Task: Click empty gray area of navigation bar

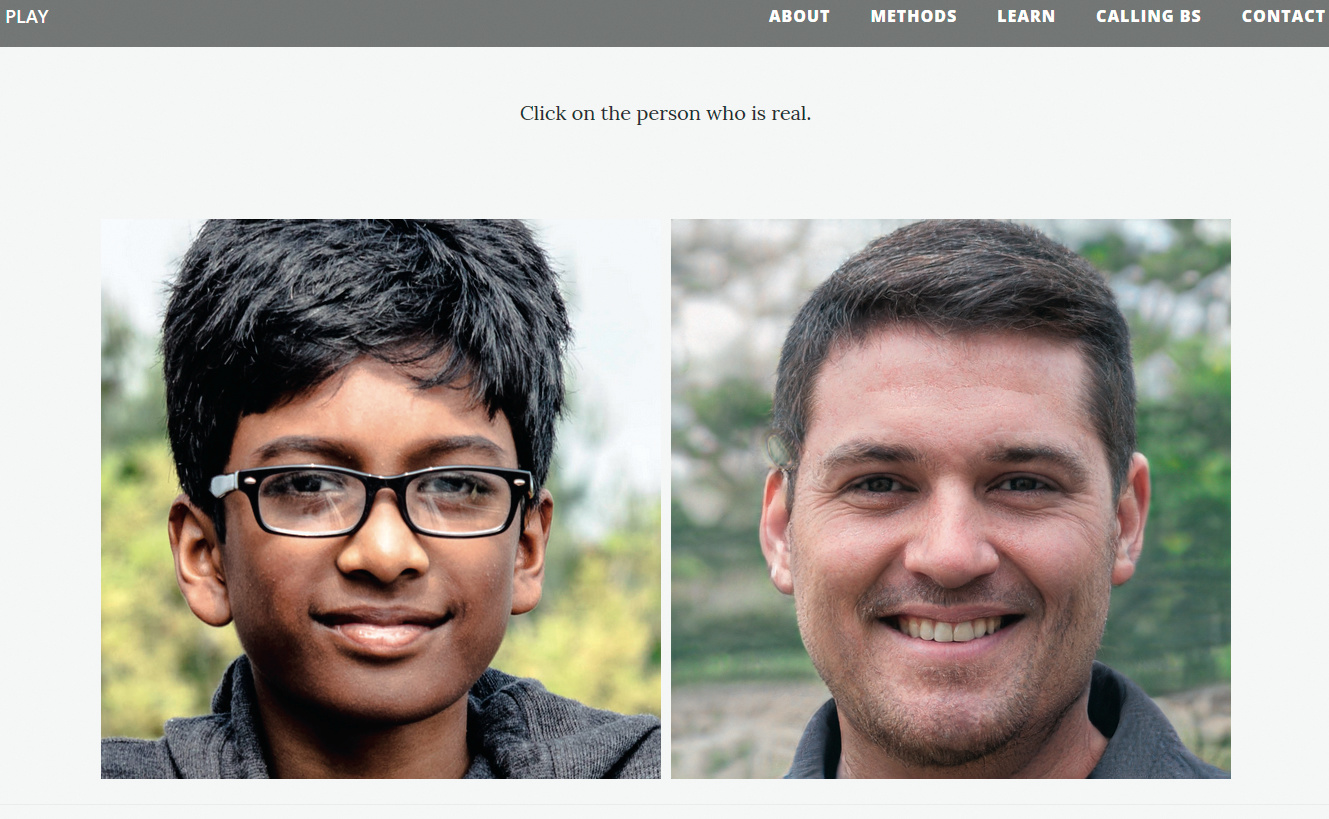Action: (x=400, y=22)
